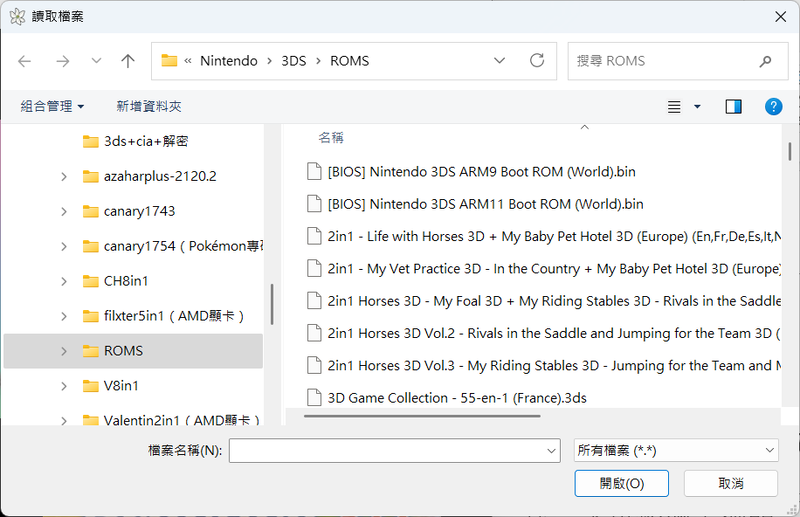Click the flower app icon in title bar
Screen dimensions: 800x517
17,17
